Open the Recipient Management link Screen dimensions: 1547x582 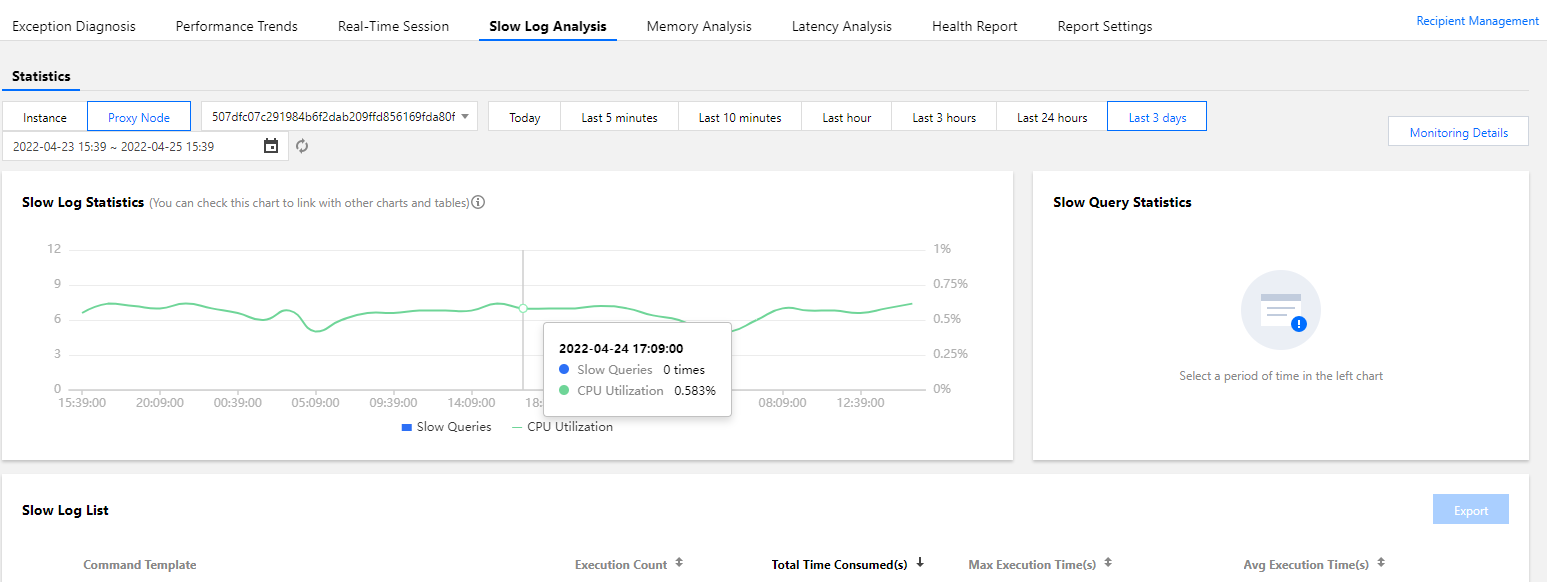tap(1477, 21)
